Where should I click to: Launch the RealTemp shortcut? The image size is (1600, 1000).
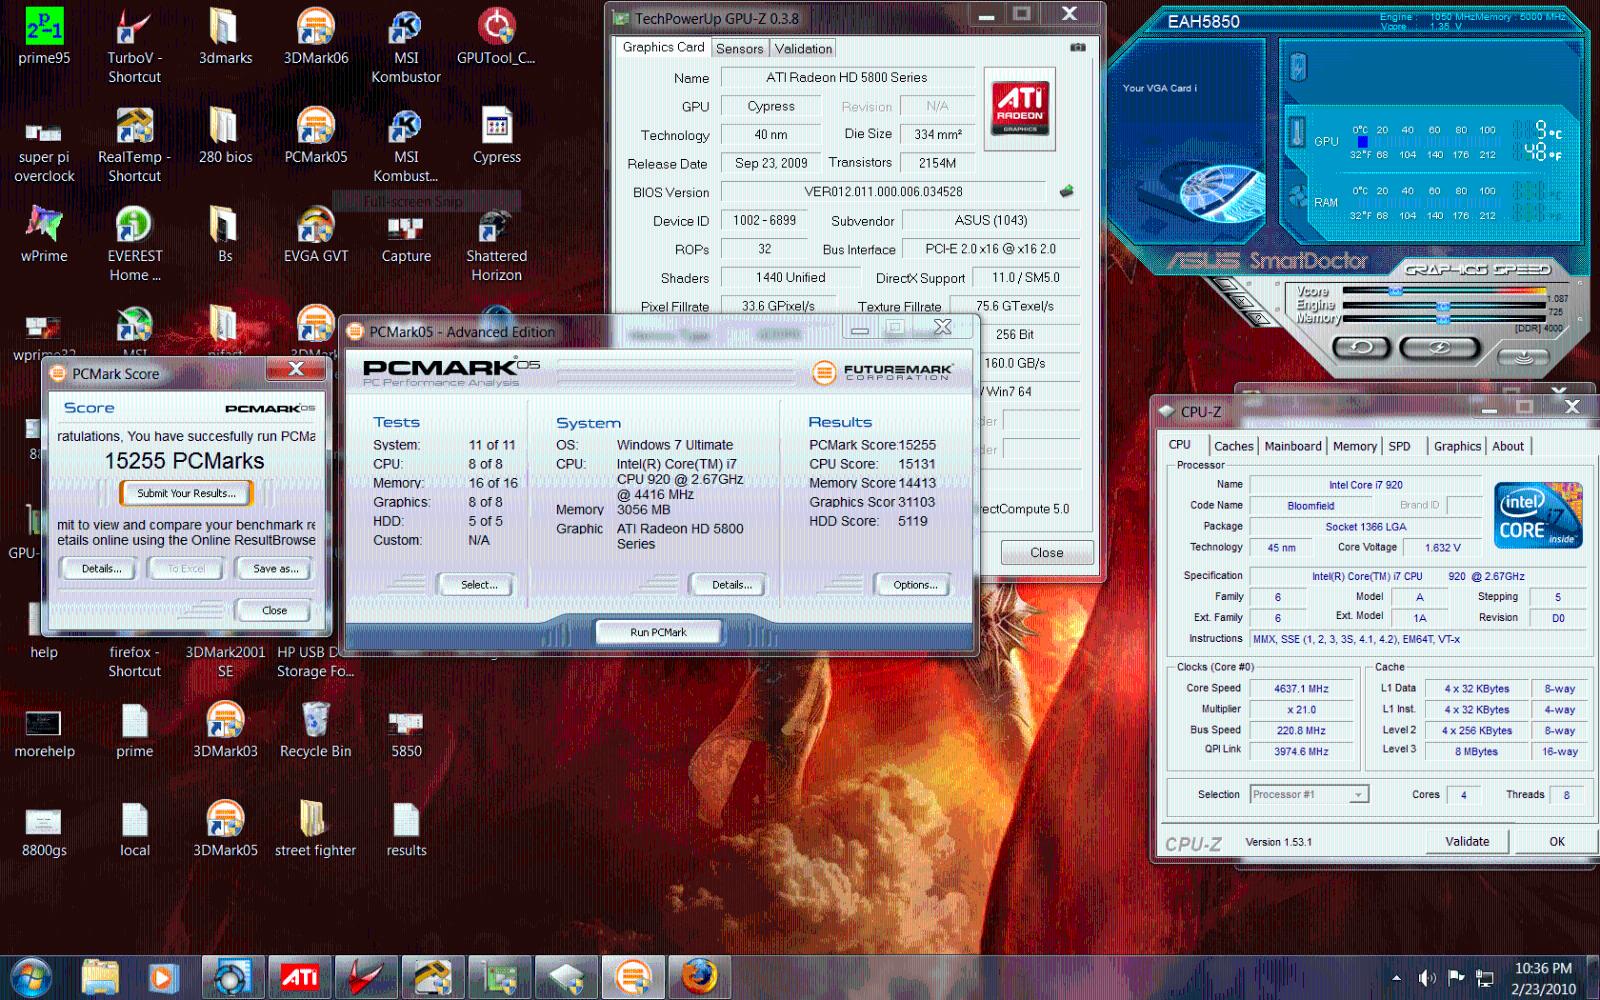(x=134, y=147)
